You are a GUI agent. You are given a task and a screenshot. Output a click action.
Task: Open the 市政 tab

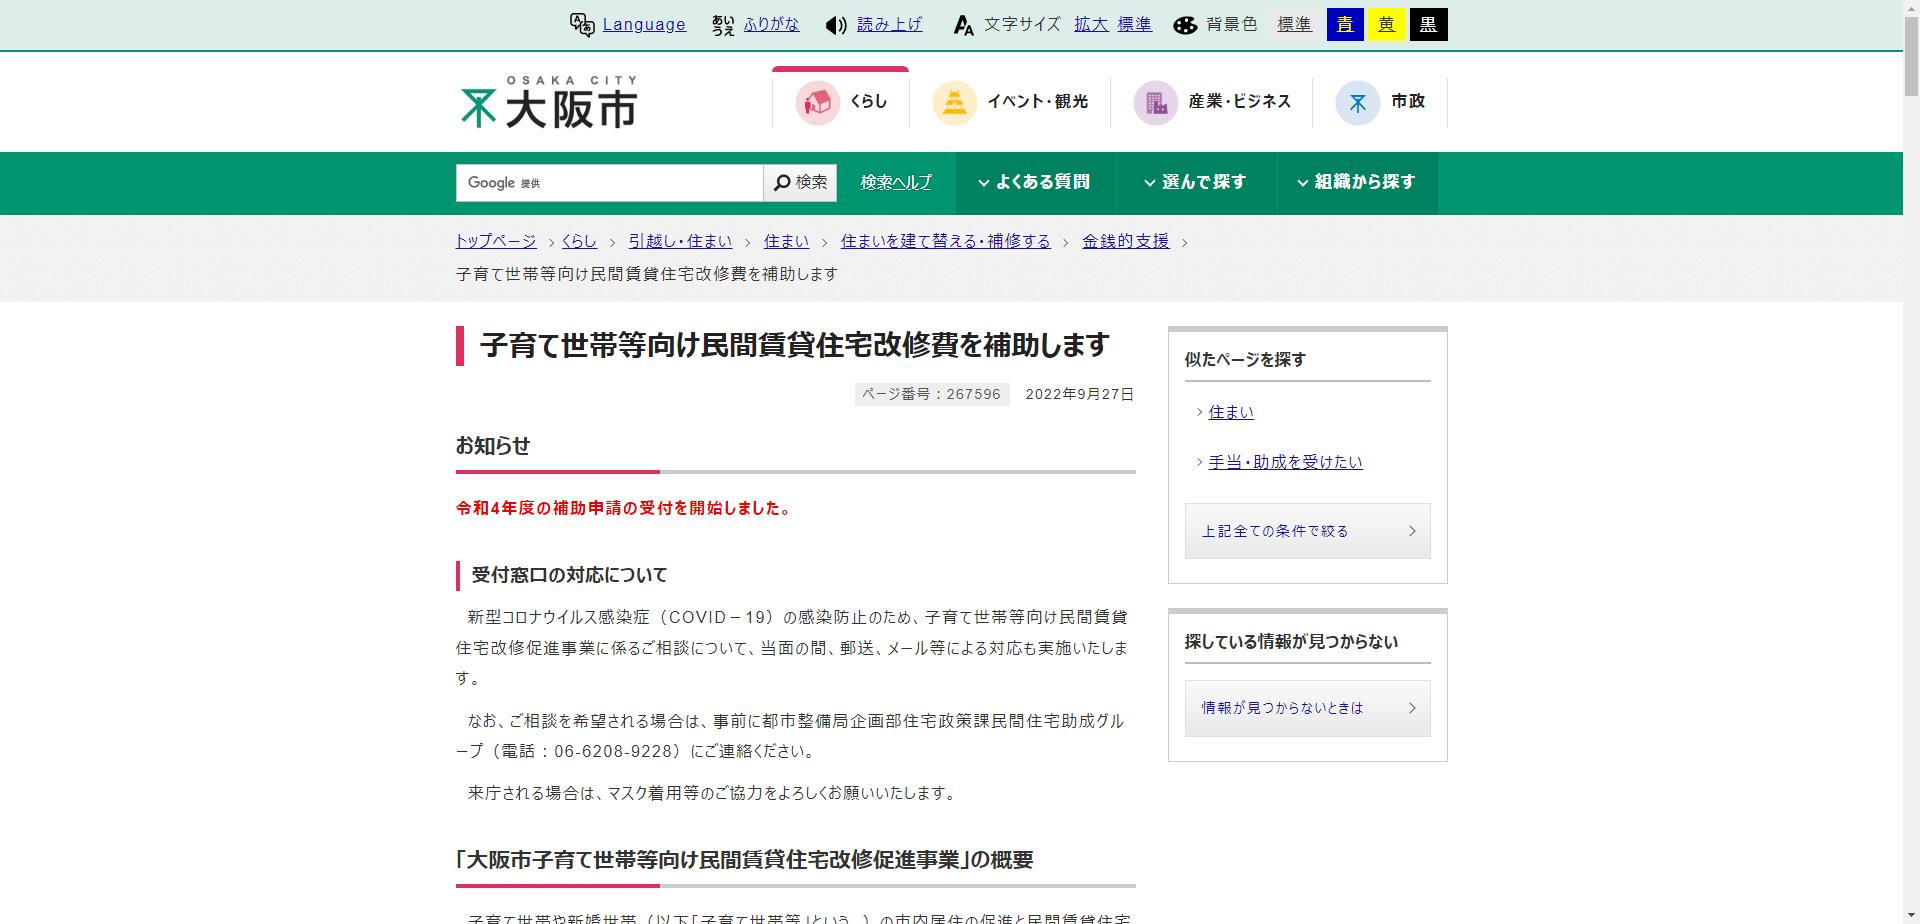(1380, 102)
